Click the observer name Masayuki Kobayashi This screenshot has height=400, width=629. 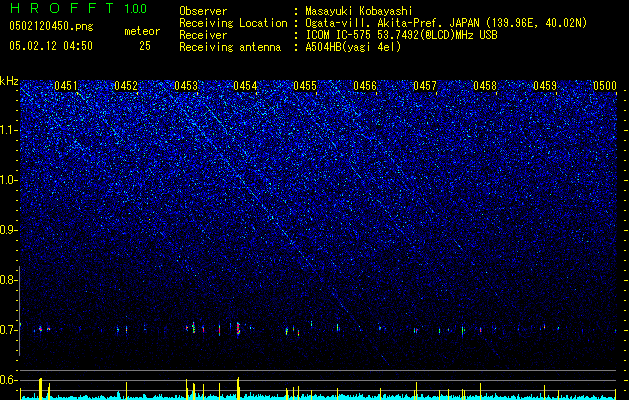pyautogui.click(x=358, y=11)
